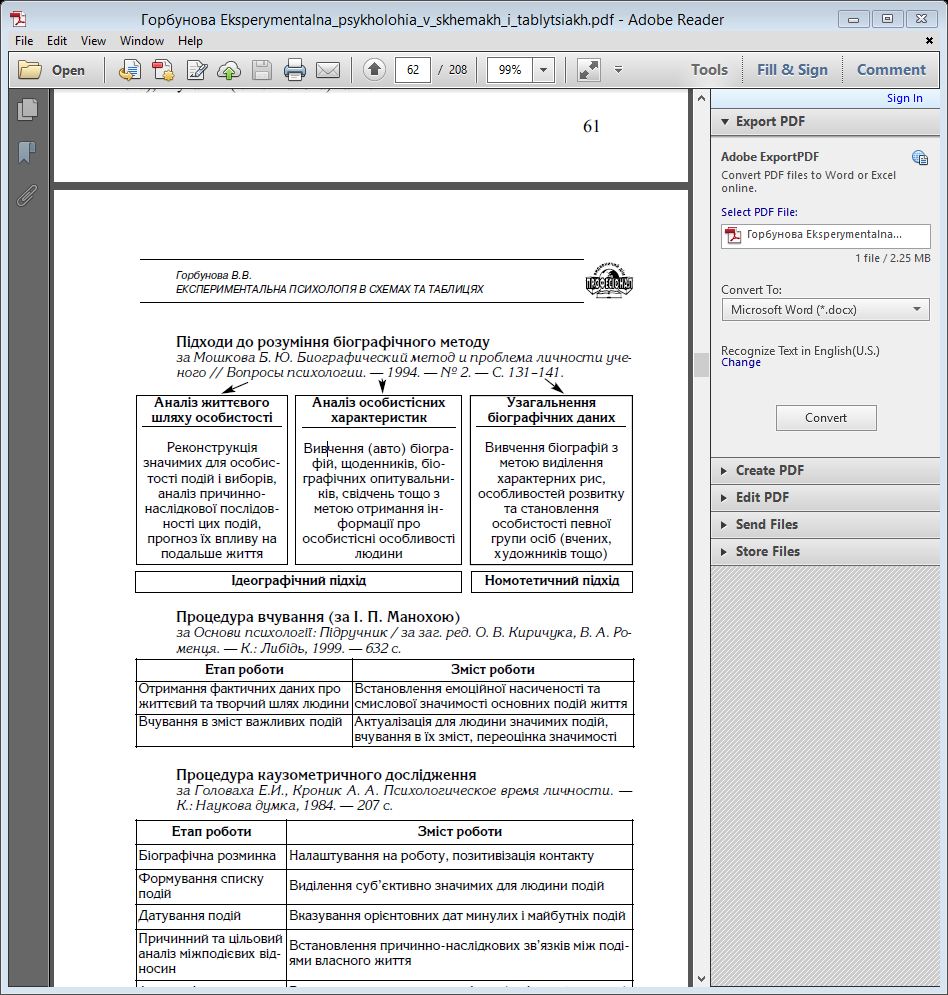Click the Sign In link
Viewport: 948px width, 995px height.
tap(904, 98)
